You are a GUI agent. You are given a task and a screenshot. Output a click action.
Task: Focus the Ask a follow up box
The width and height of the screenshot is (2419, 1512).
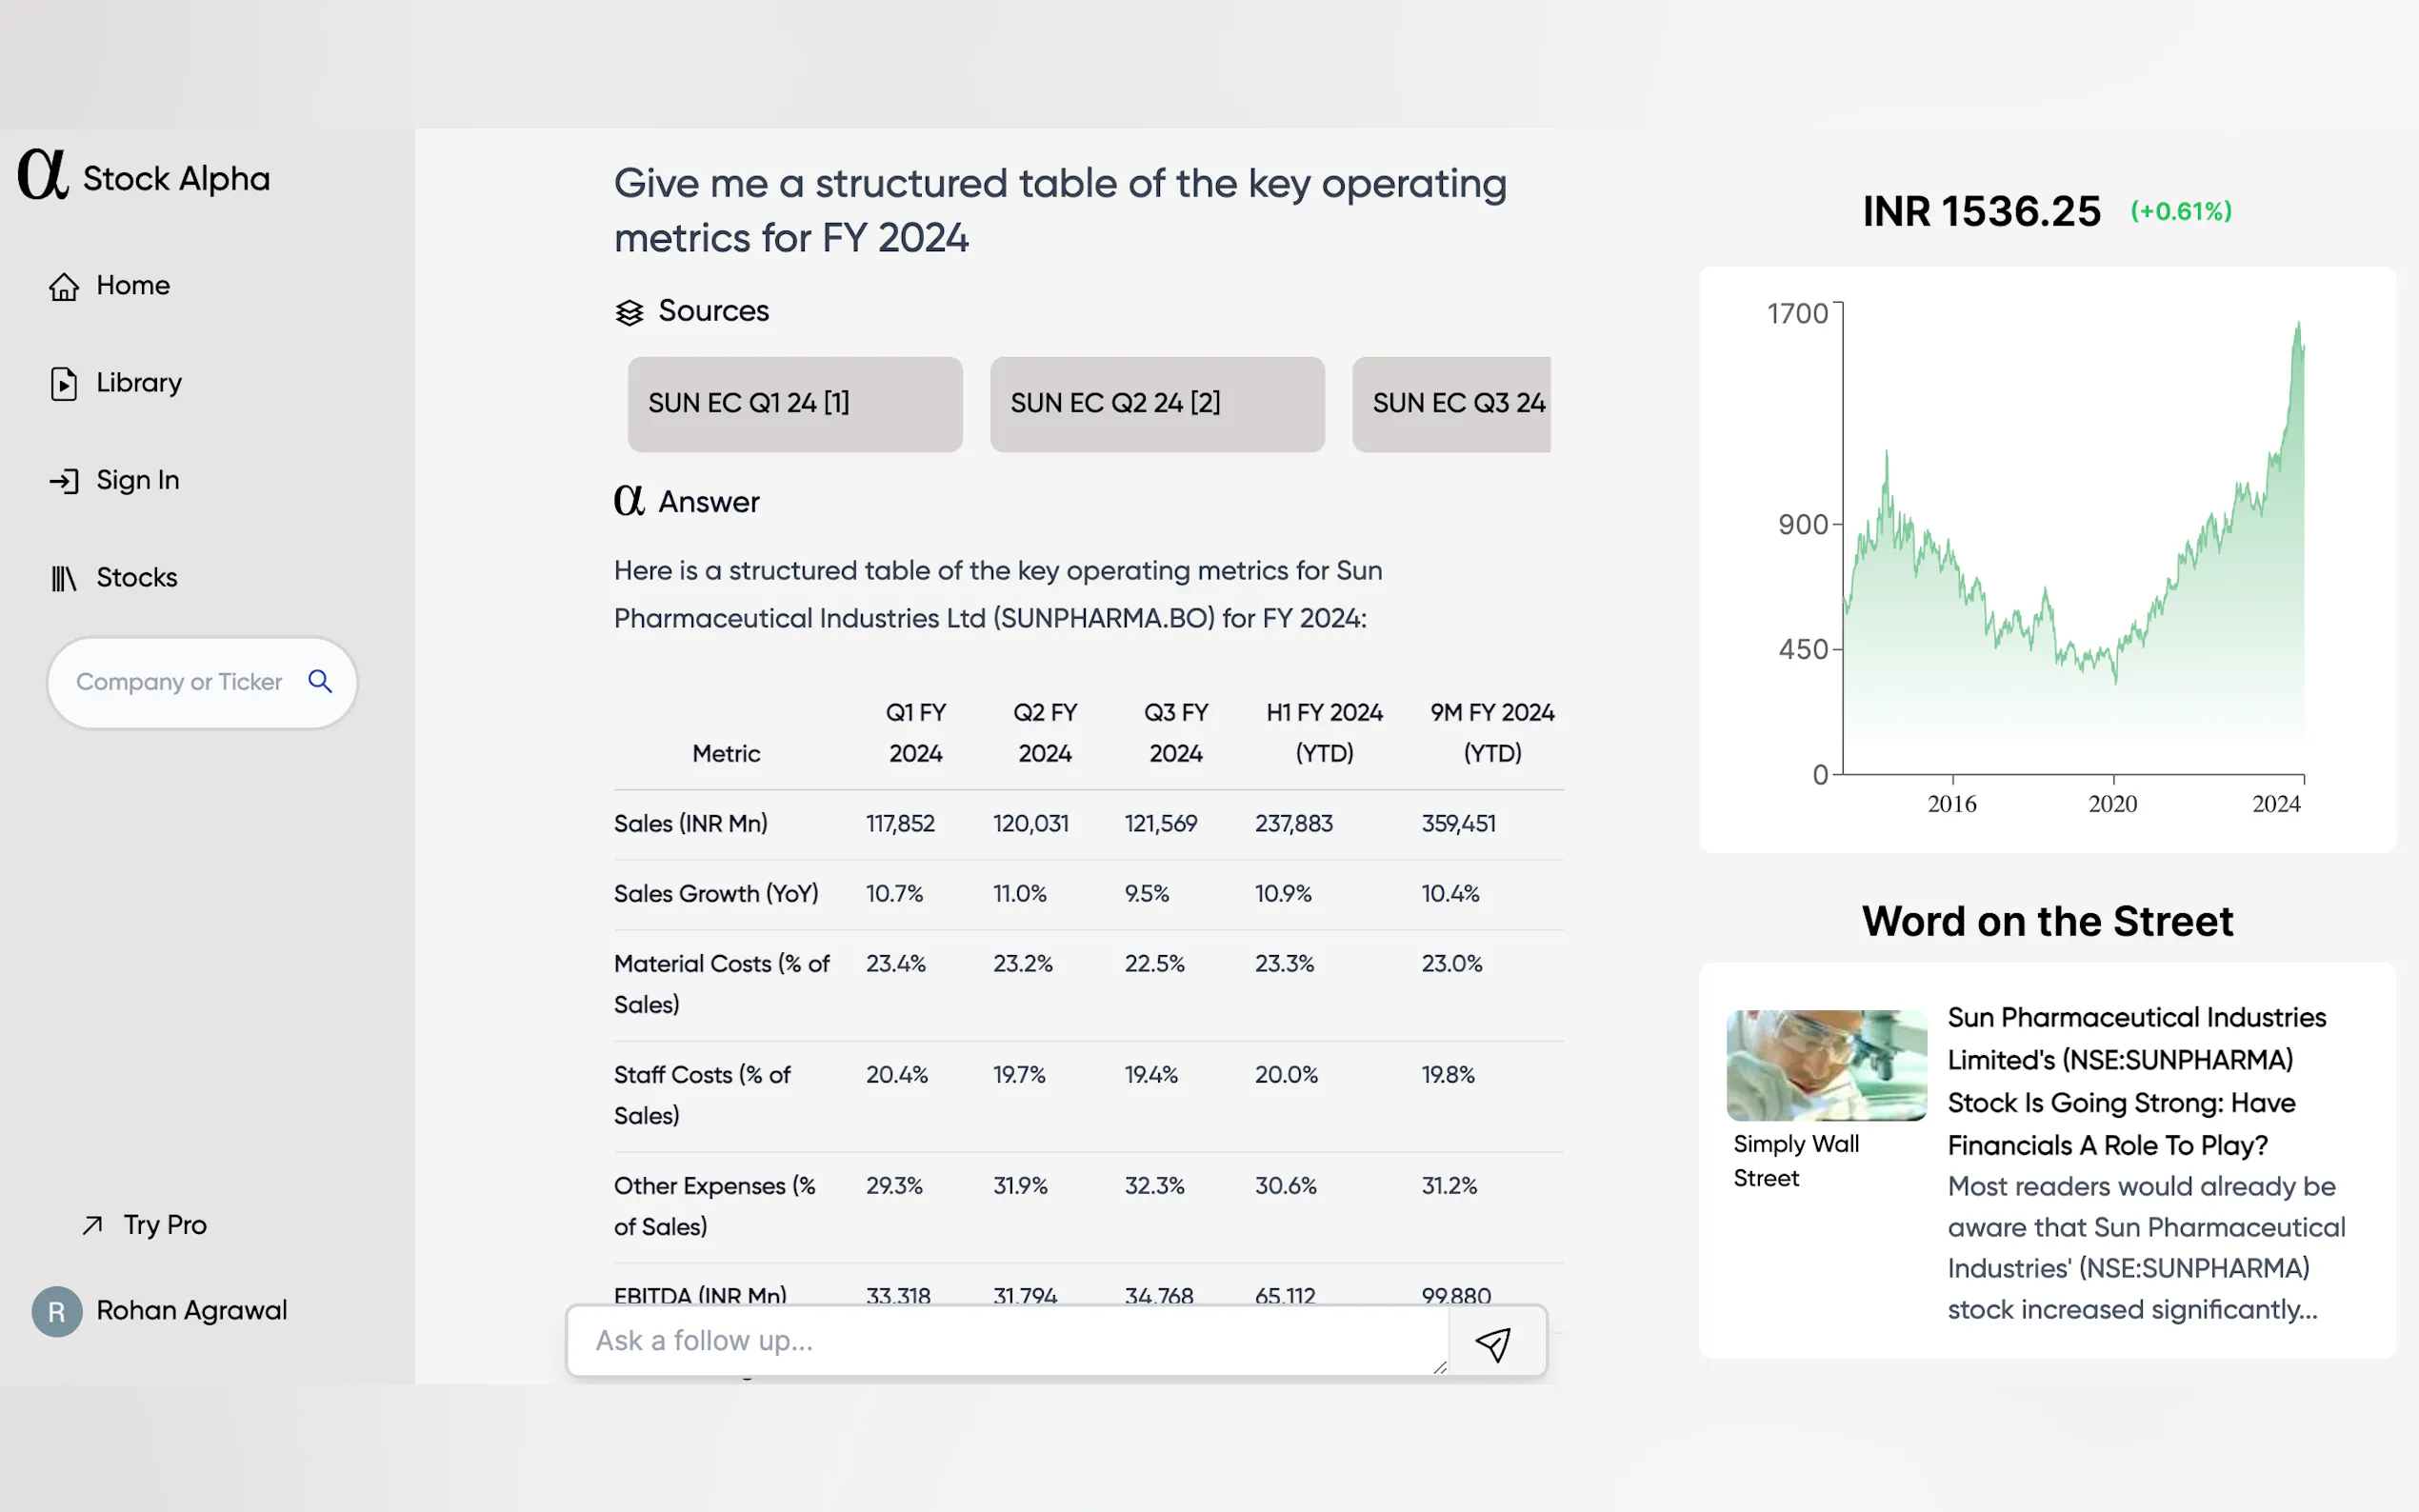1005,1341
